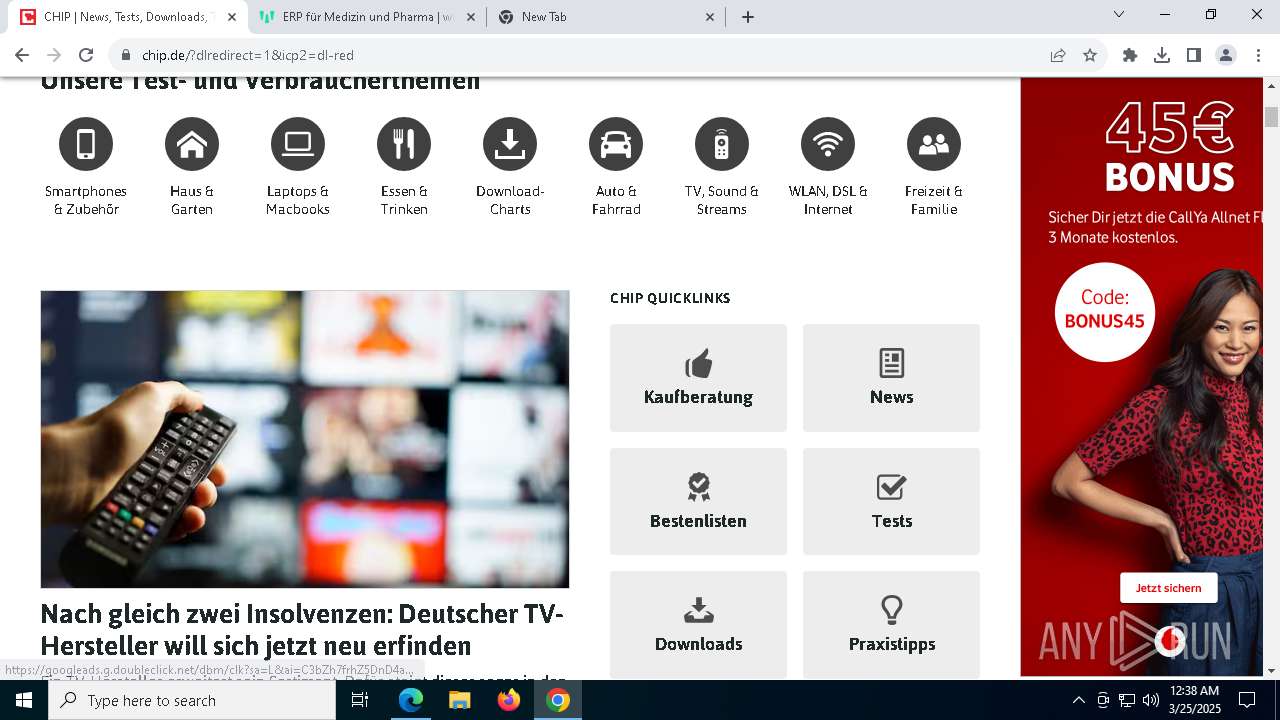Open the Windows notification center

click(x=1247, y=700)
